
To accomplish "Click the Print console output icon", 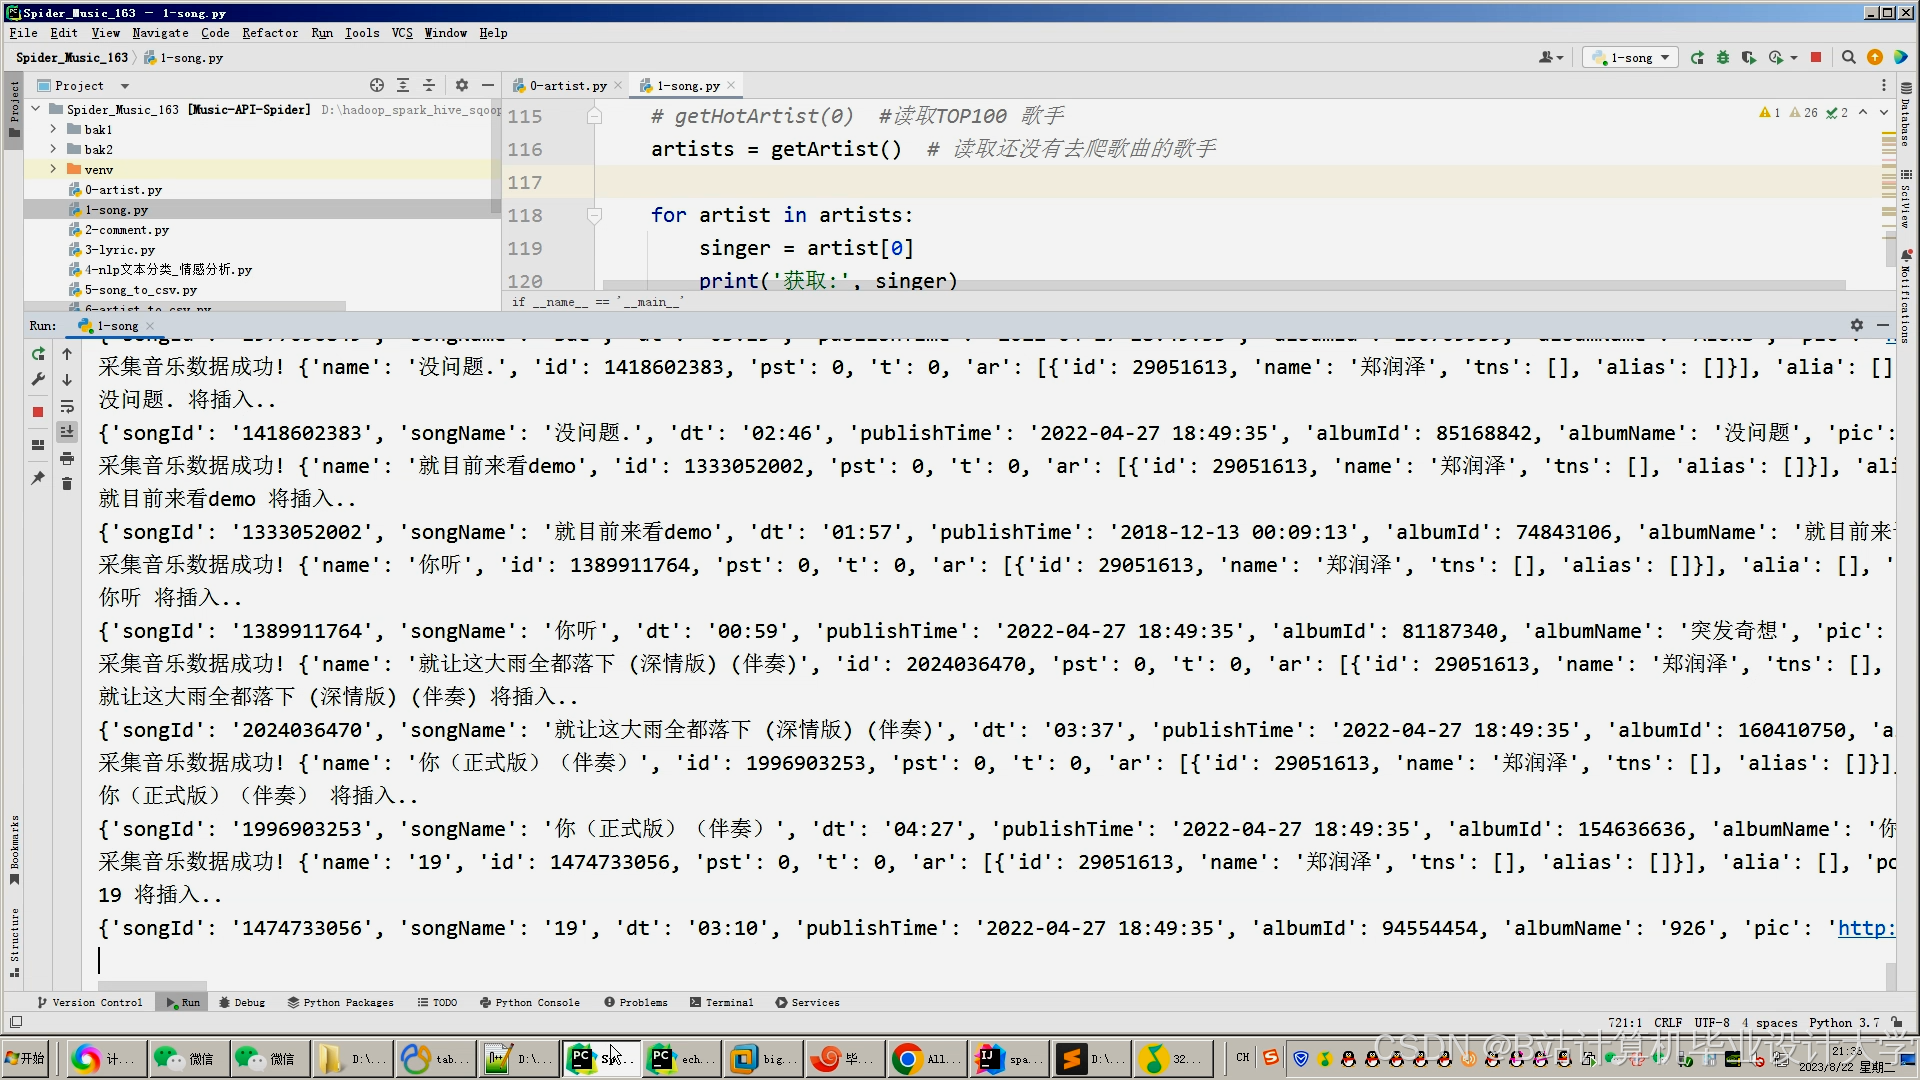I will pyautogui.click(x=67, y=458).
